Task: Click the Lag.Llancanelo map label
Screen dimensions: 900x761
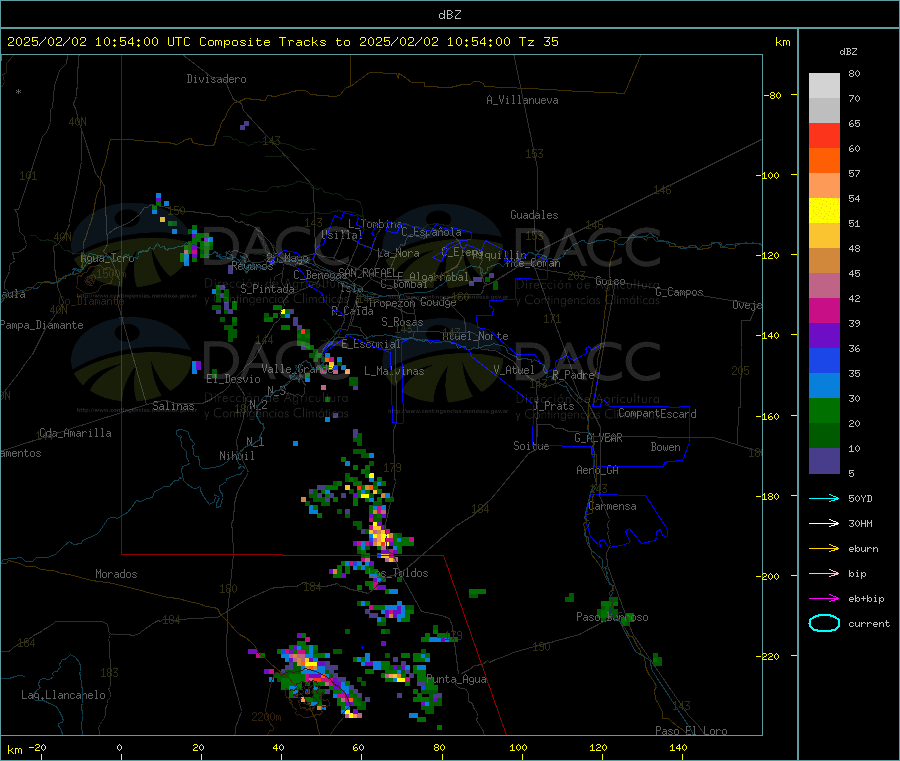Action: 63,695
